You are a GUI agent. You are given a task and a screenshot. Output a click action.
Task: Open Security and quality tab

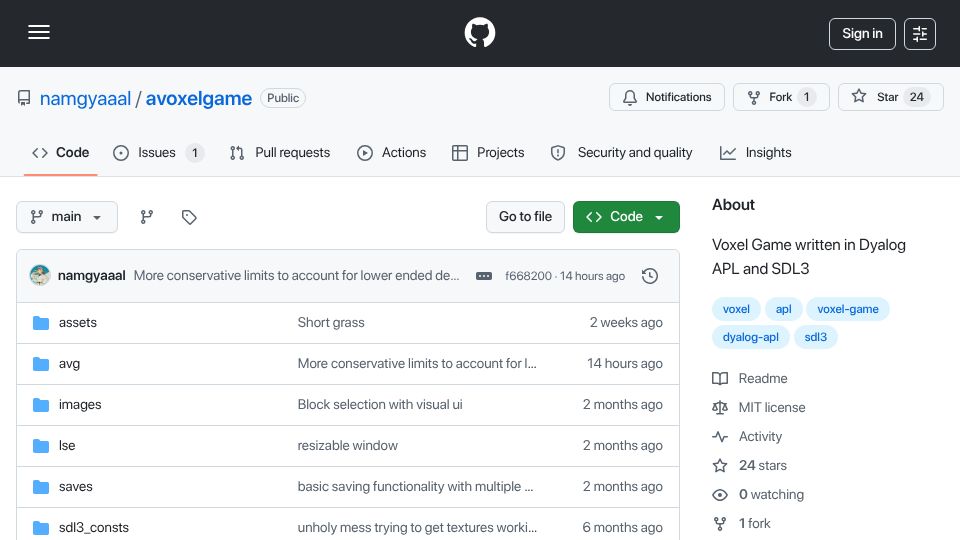pos(621,152)
